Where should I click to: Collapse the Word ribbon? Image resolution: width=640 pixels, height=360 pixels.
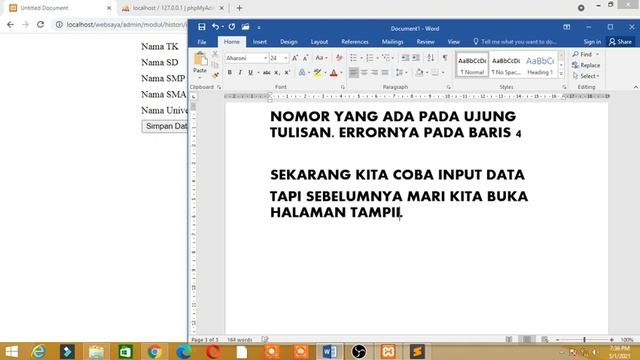pyautogui.click(x=636, y=87)
